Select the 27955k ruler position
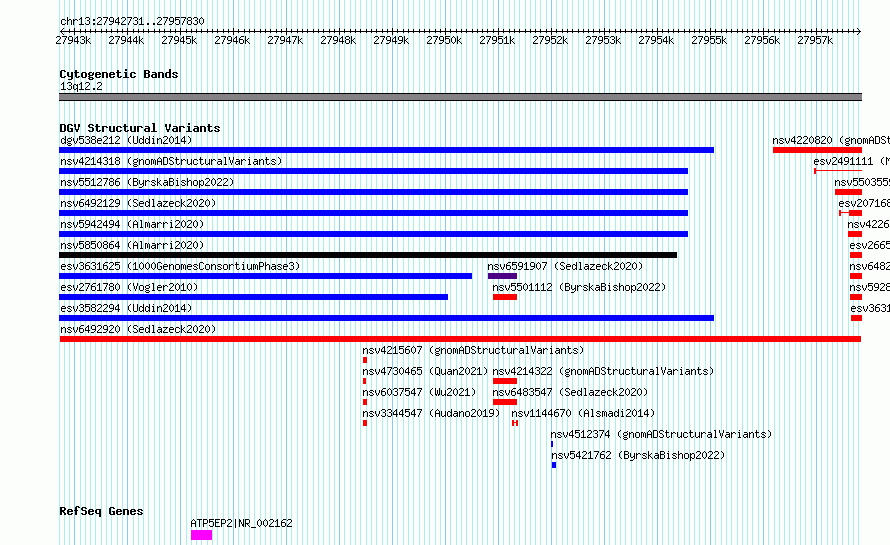The height and width of the screenshot is (545, 890). 709,40
